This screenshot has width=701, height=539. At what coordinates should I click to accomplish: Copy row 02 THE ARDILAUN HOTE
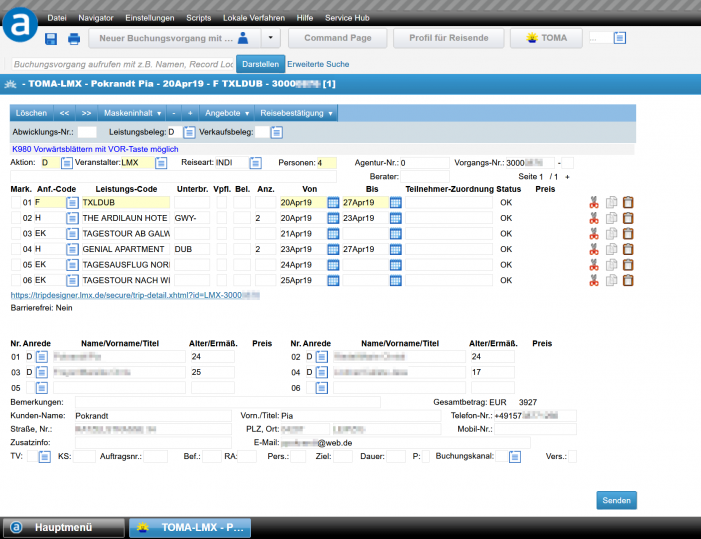pos(611,218)
